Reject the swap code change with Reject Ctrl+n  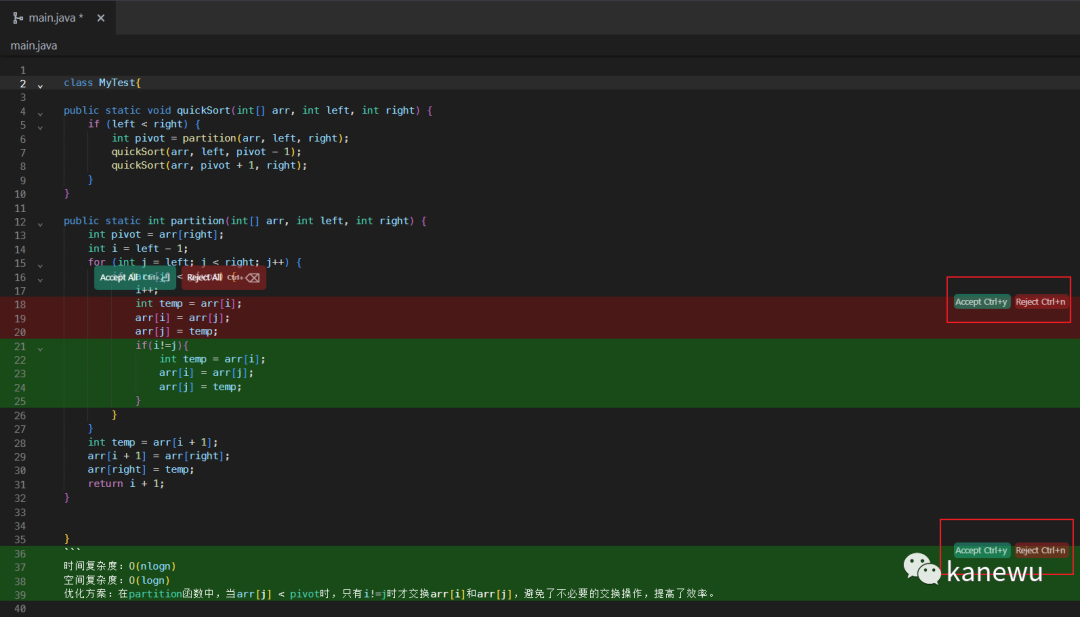point(1041,302)
